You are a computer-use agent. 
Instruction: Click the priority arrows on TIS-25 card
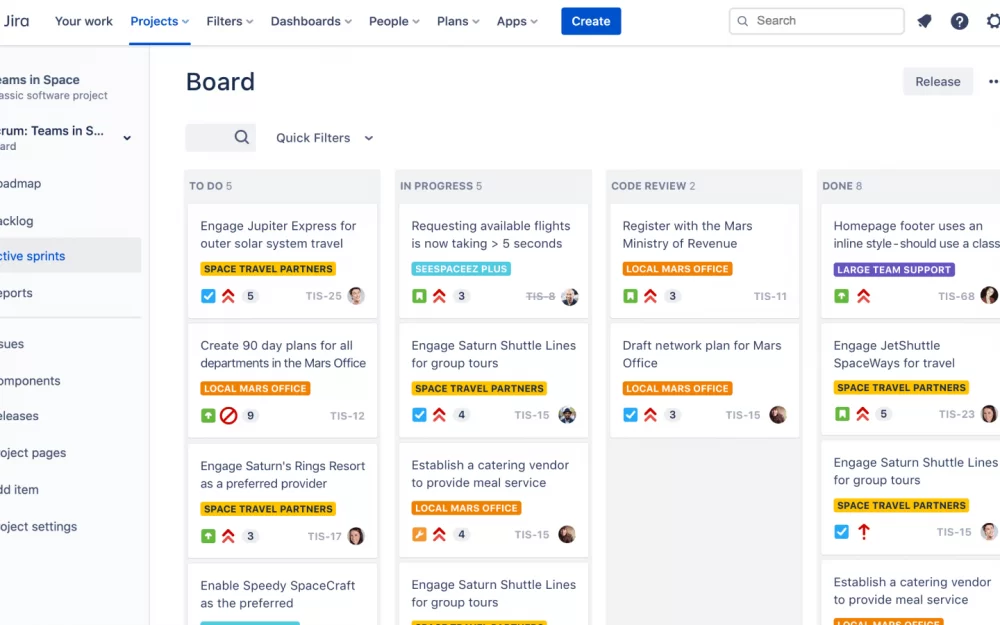tap(228, 296)
